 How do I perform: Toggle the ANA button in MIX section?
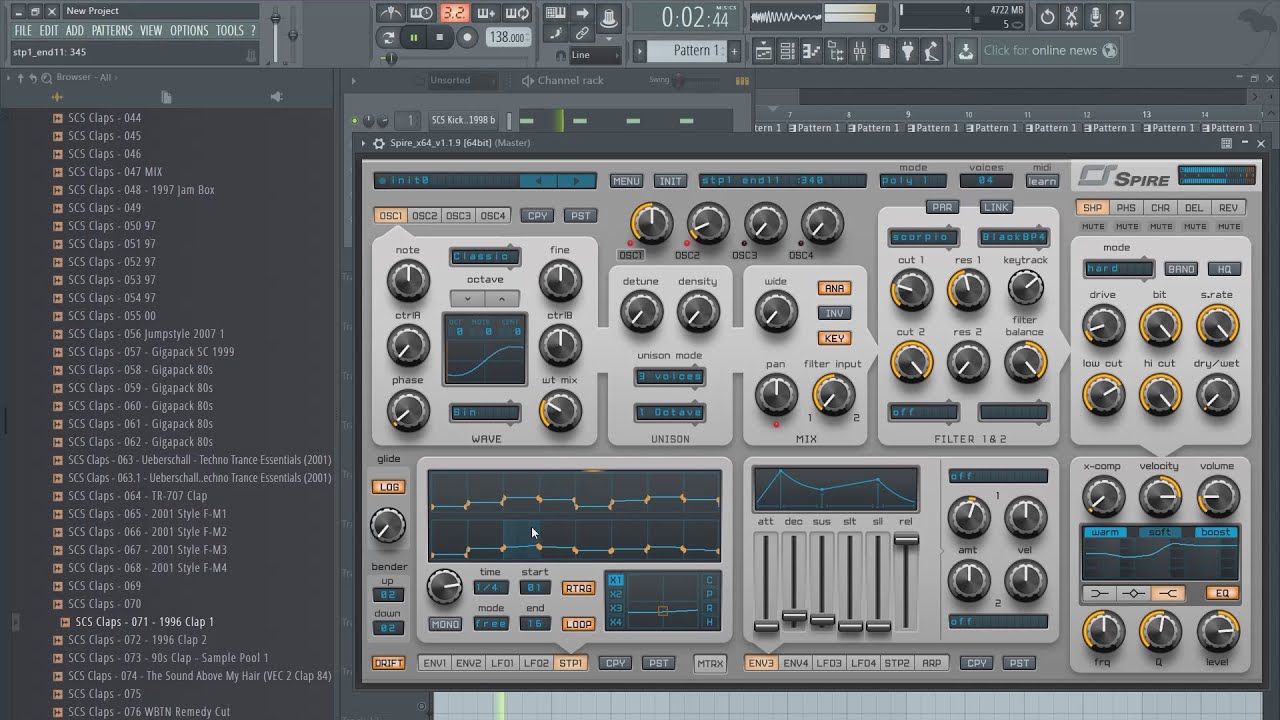click(834, 288)
